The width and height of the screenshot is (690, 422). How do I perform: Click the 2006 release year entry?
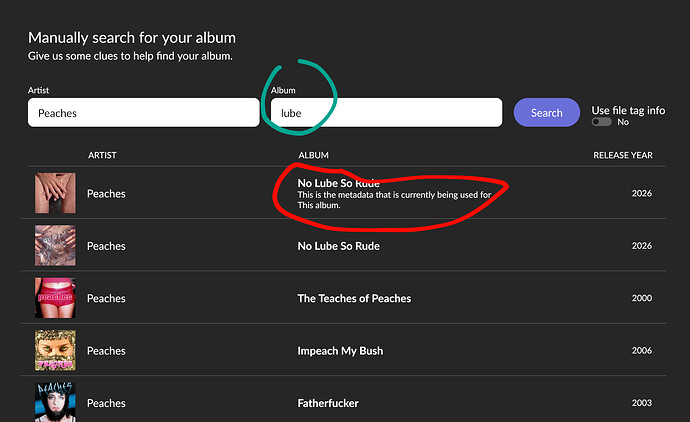click(x=641, y=351)
